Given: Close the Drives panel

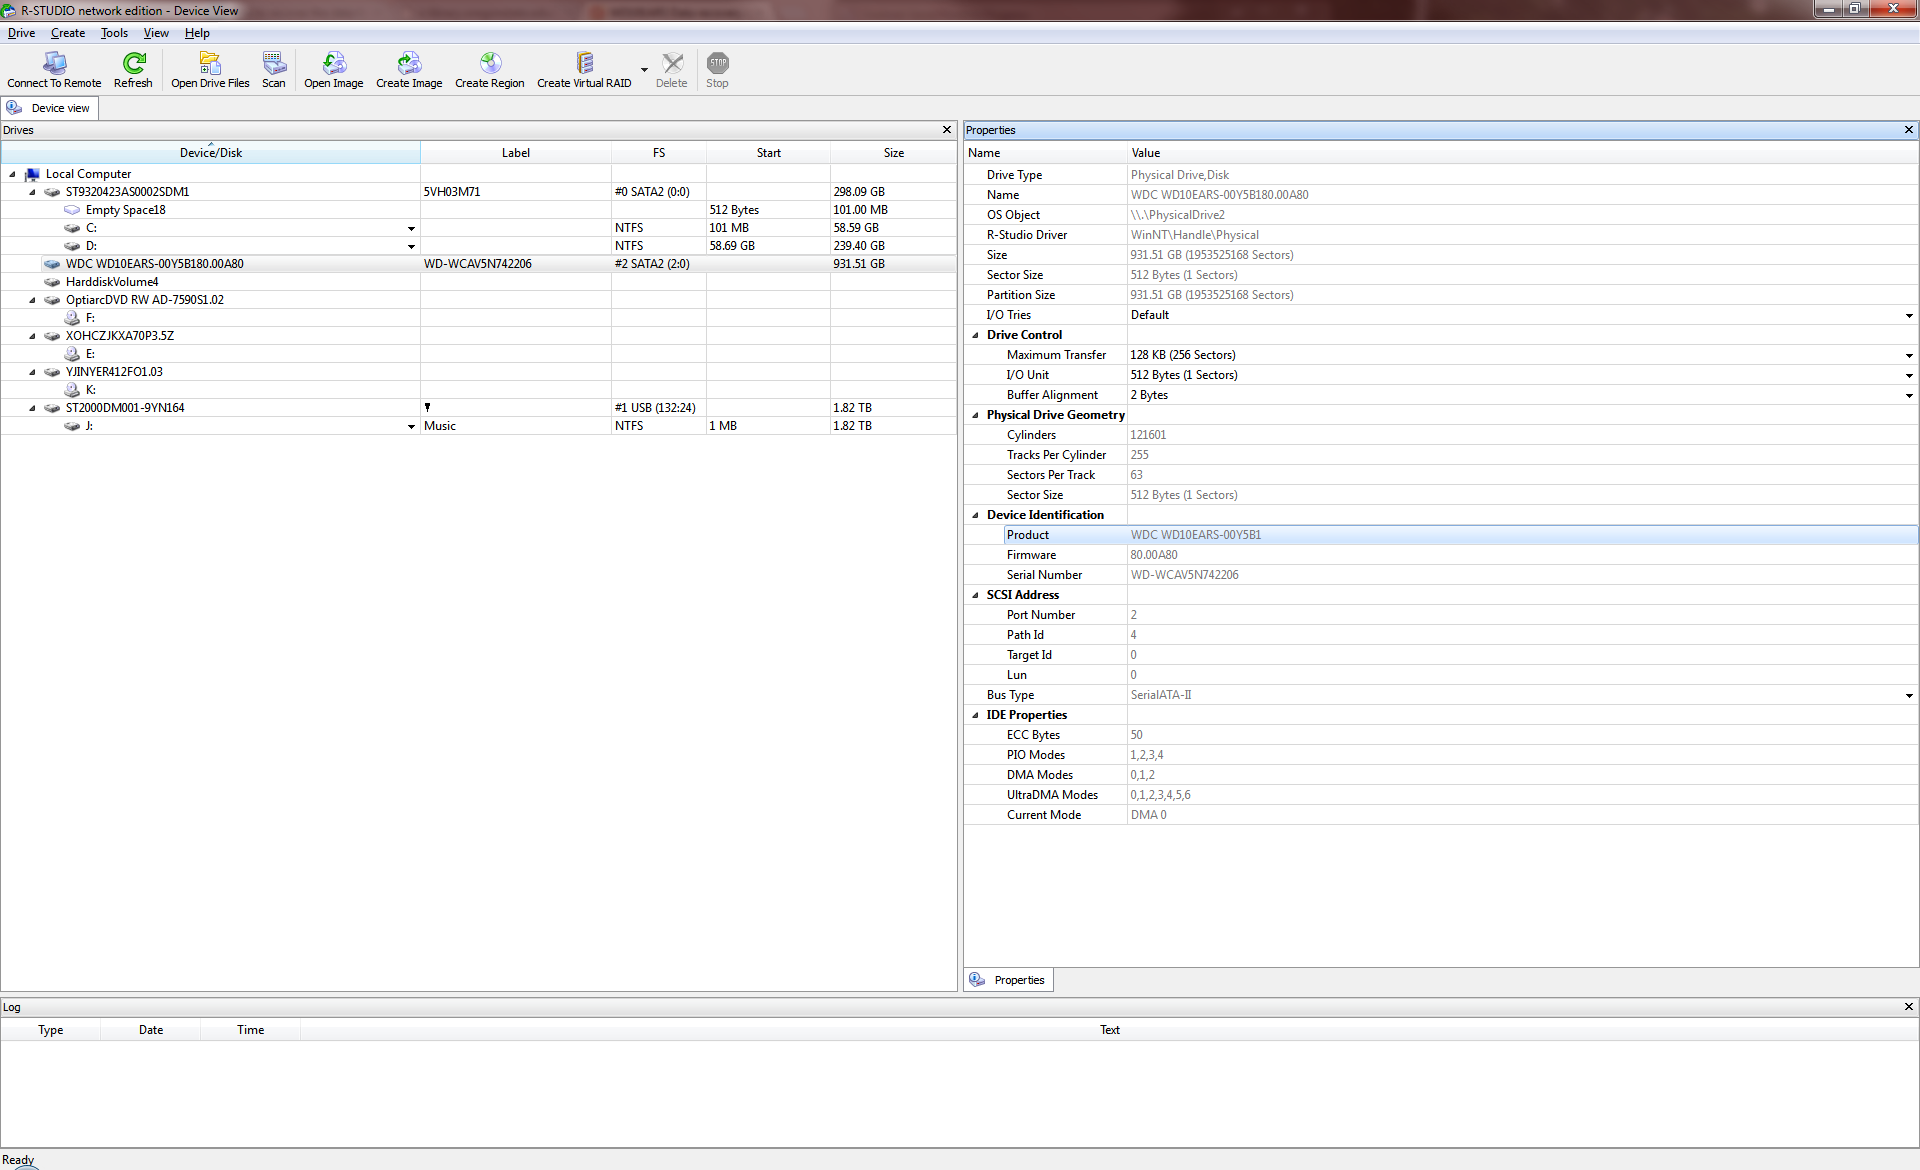Looking at the screenshot, I should pos(947,130).
